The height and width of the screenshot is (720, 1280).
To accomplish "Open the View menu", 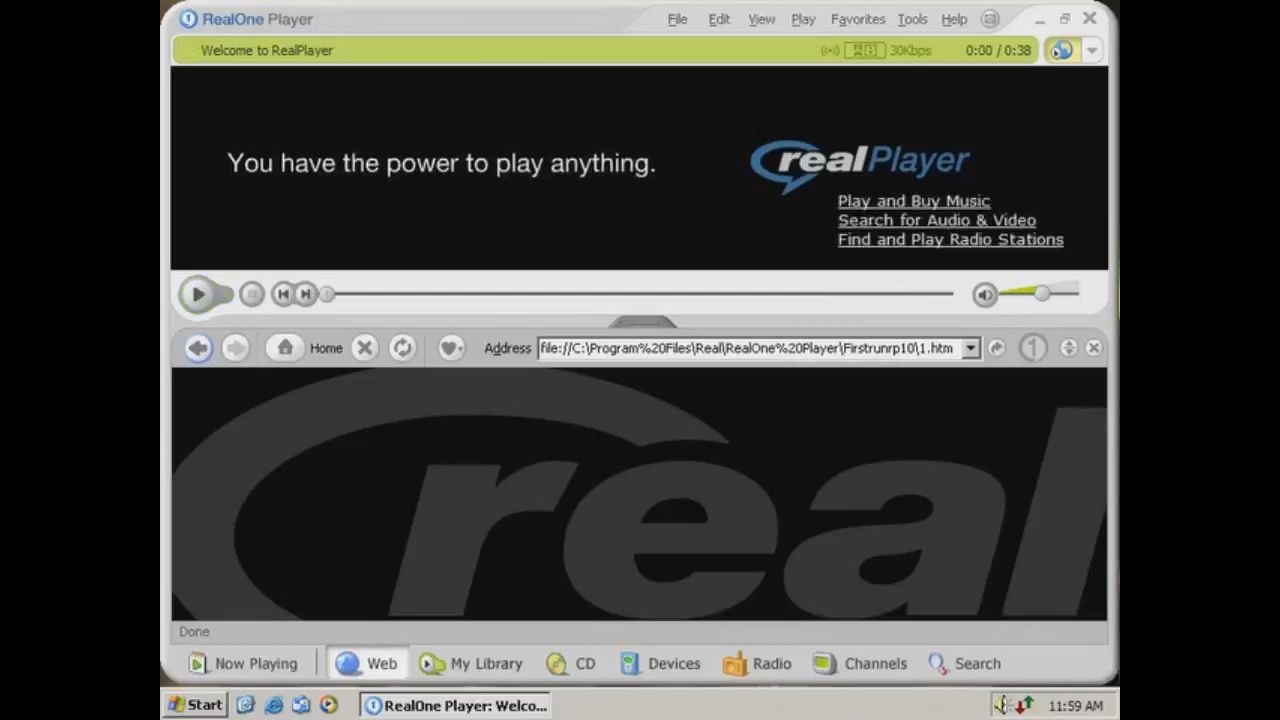I will 761,19.
